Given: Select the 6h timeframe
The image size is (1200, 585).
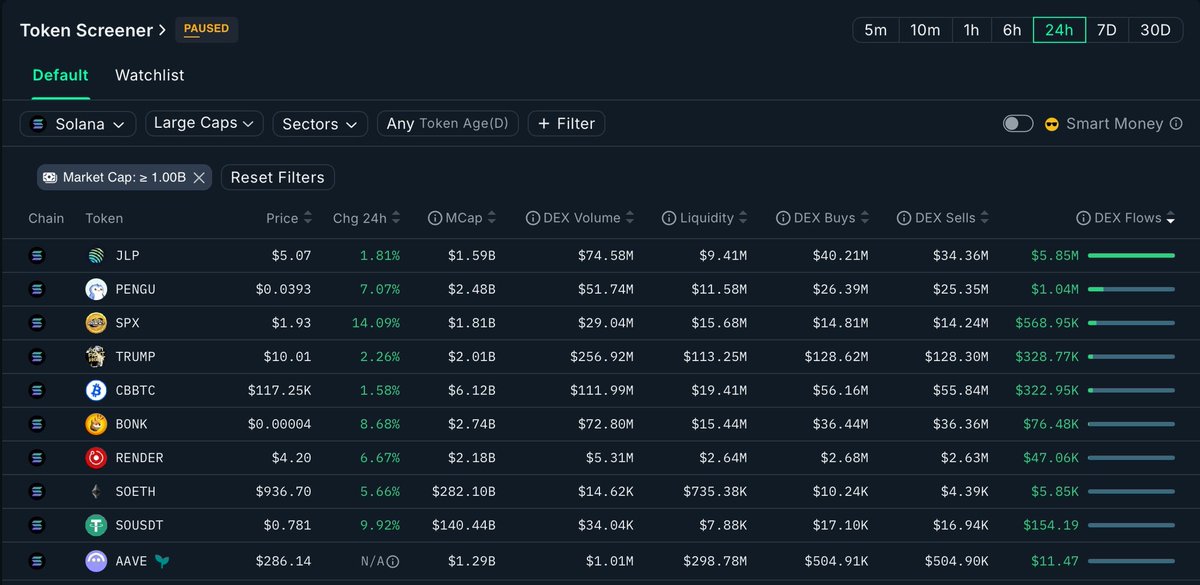Looking at the screenshot, I should pos(1012,30).
